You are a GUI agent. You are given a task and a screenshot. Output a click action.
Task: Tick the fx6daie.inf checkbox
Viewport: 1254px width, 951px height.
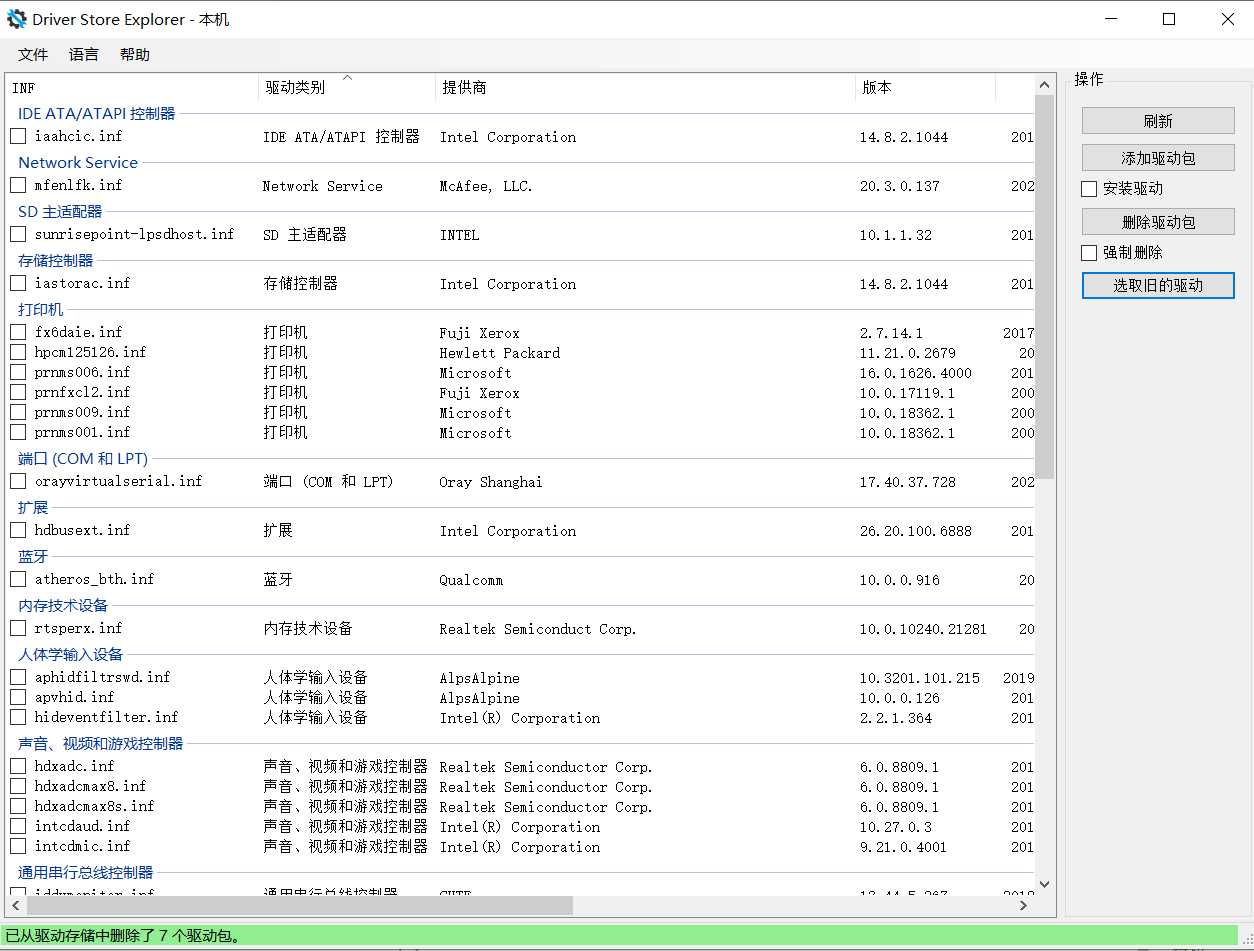pyautogui.click(x=18, y=332)
